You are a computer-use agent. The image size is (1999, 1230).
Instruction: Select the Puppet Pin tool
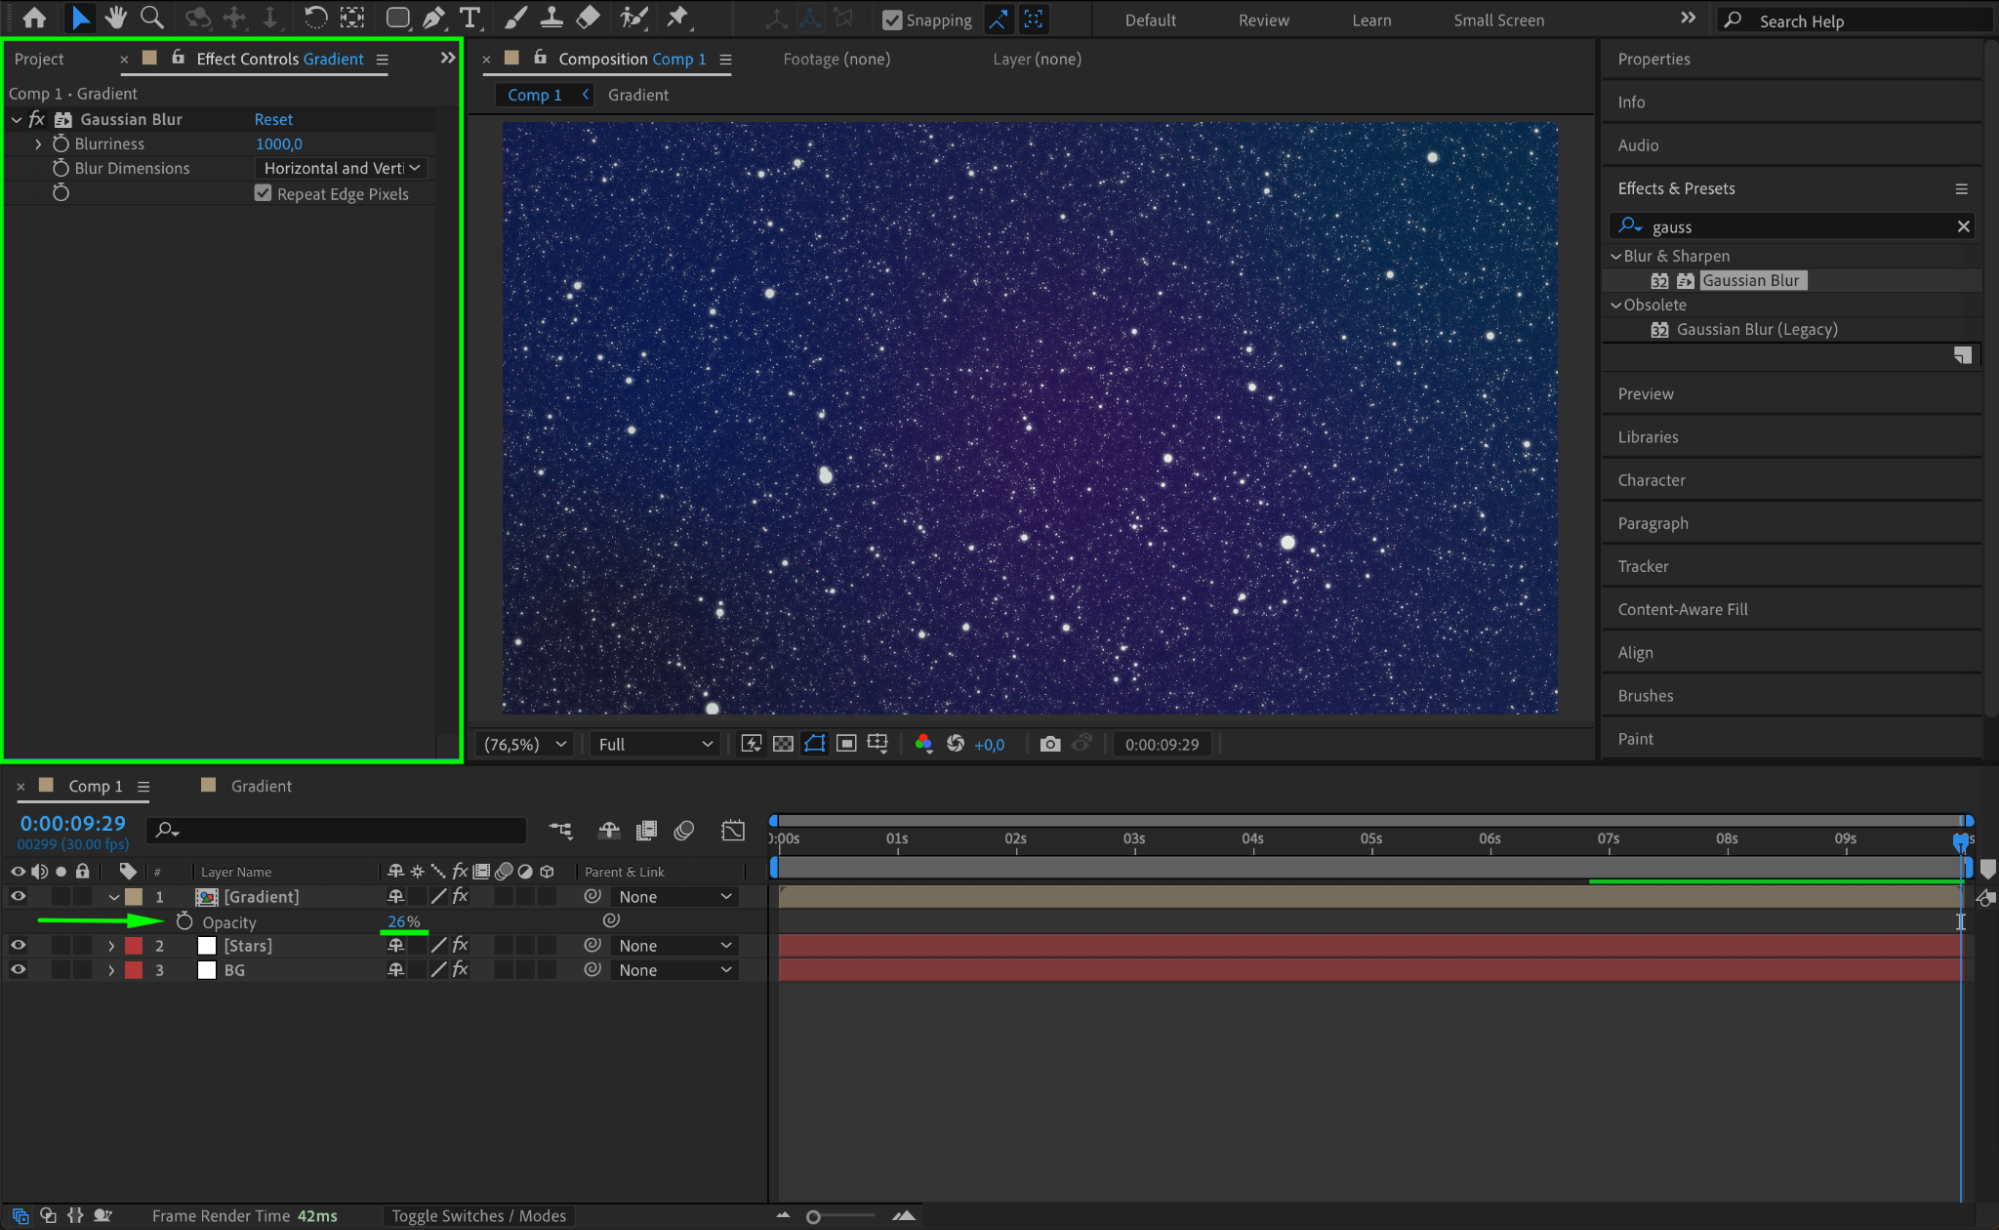(x=678, y=17)
